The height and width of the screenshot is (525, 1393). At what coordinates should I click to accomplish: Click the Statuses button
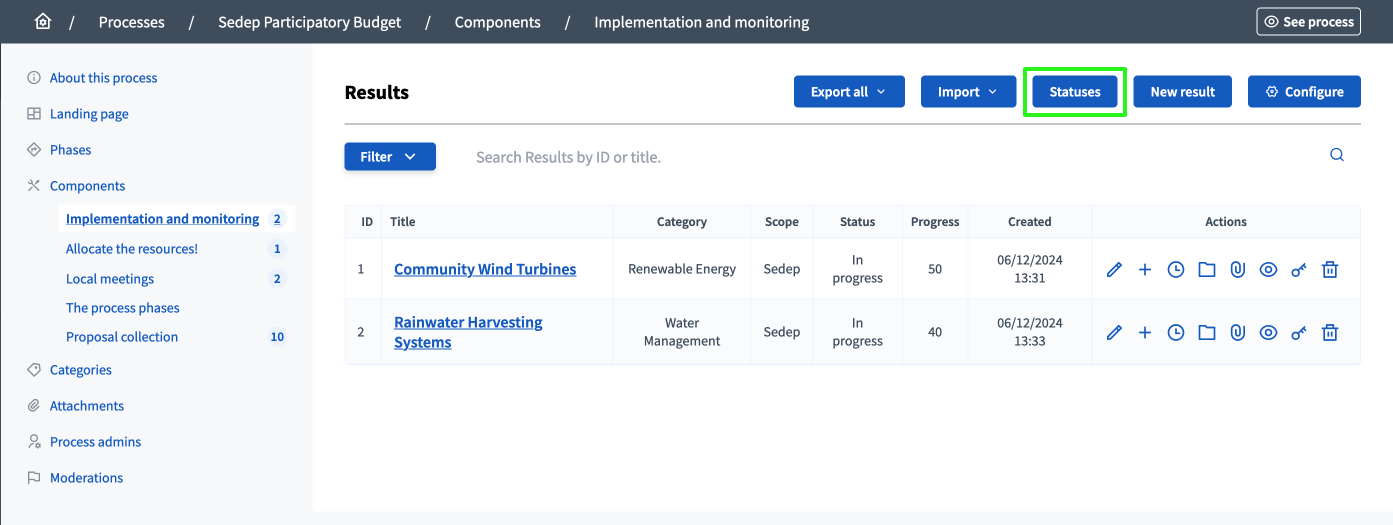coord(1075,92)
